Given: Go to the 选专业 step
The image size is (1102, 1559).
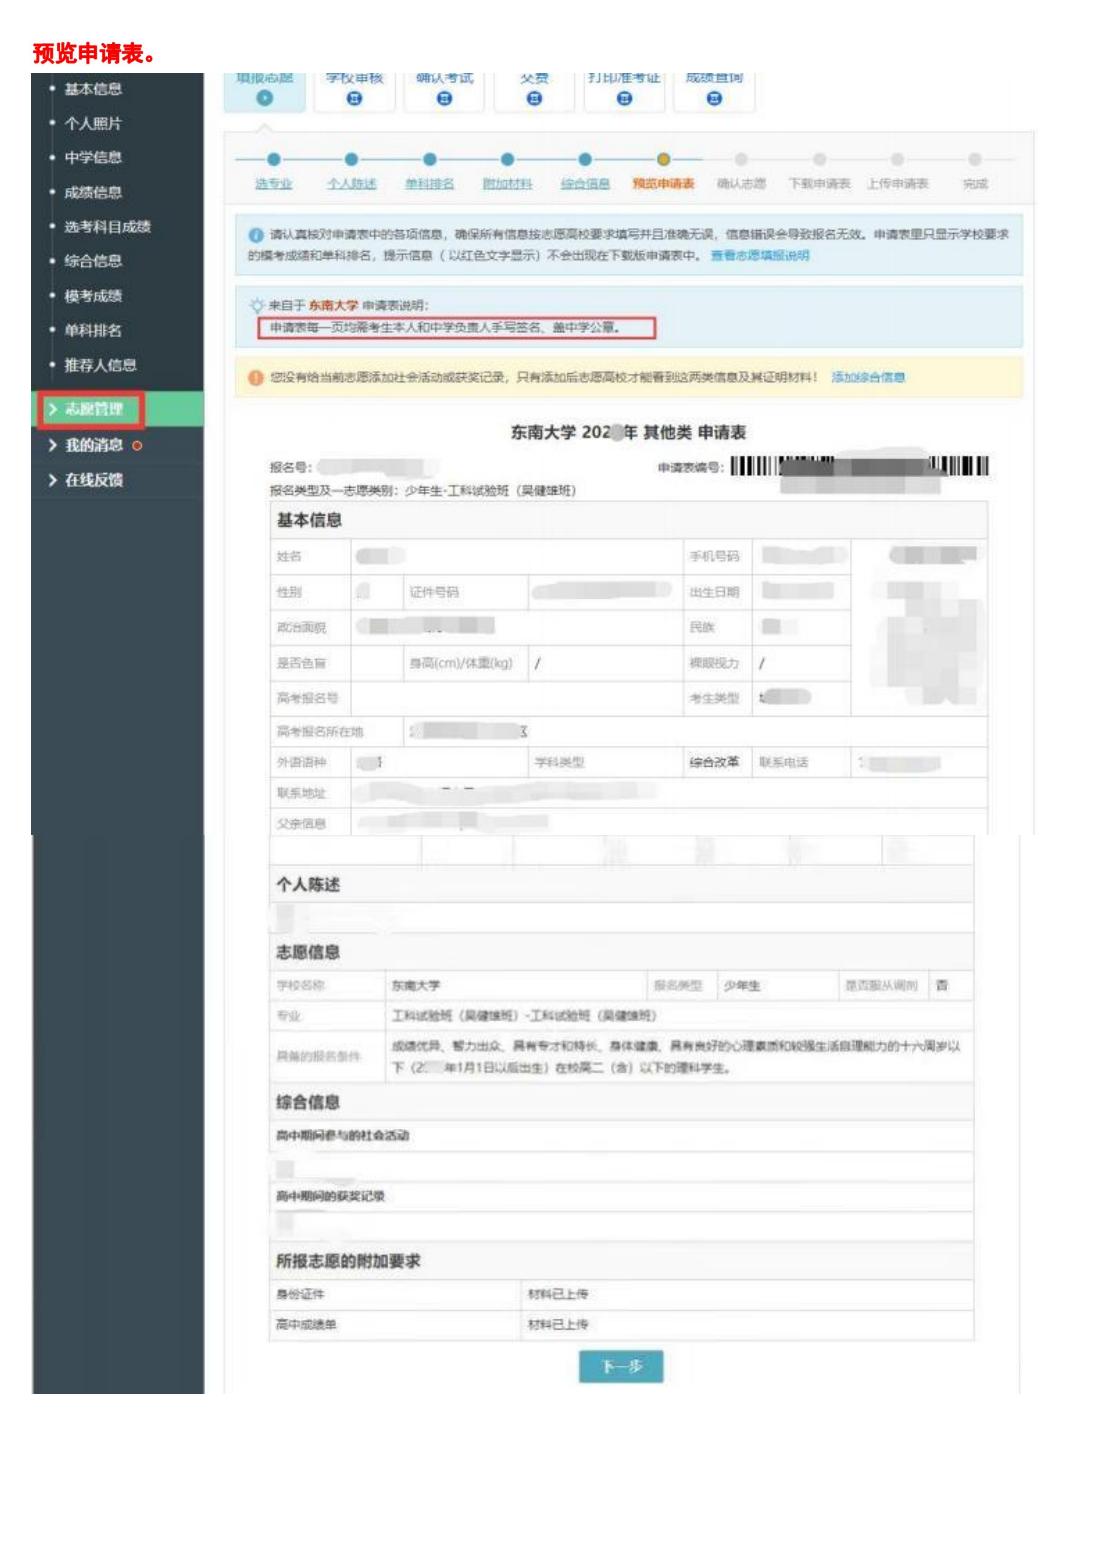Looking at the screenshot, I should [273, 184].
